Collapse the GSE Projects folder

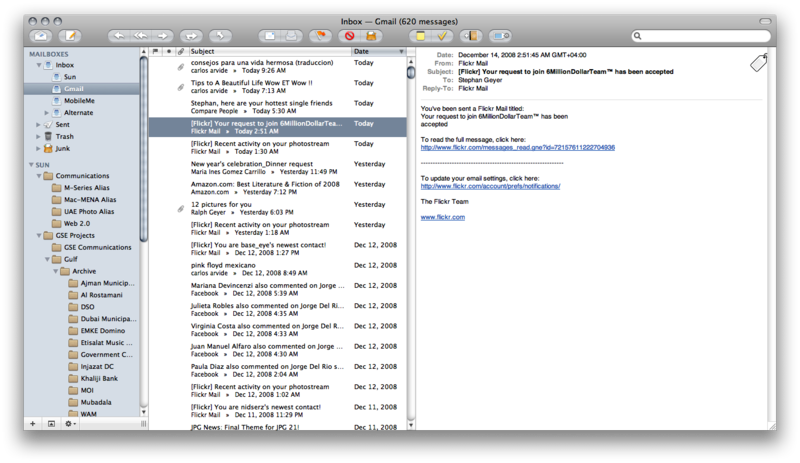coord(39,235)
